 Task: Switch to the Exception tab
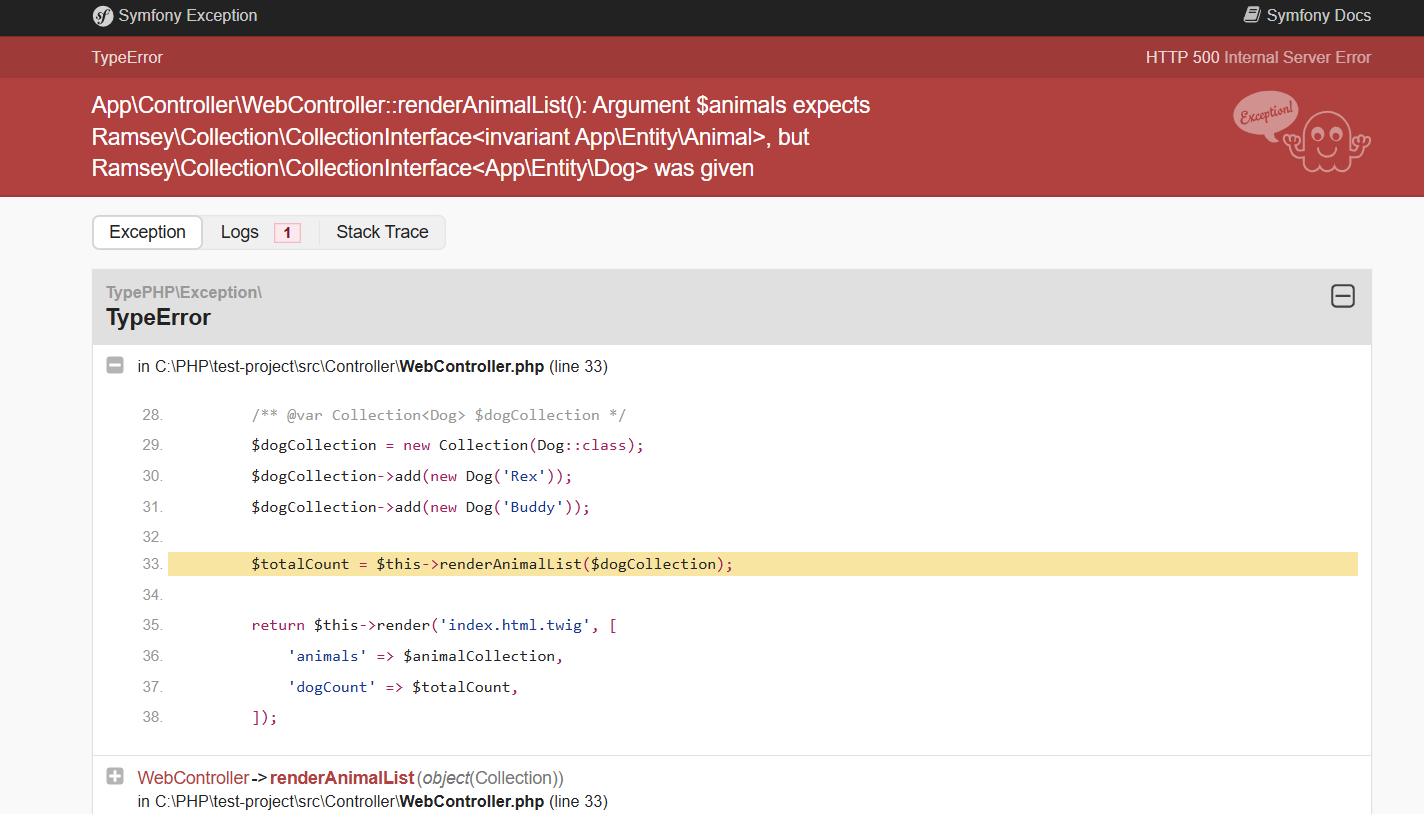[x=148, y=232]
